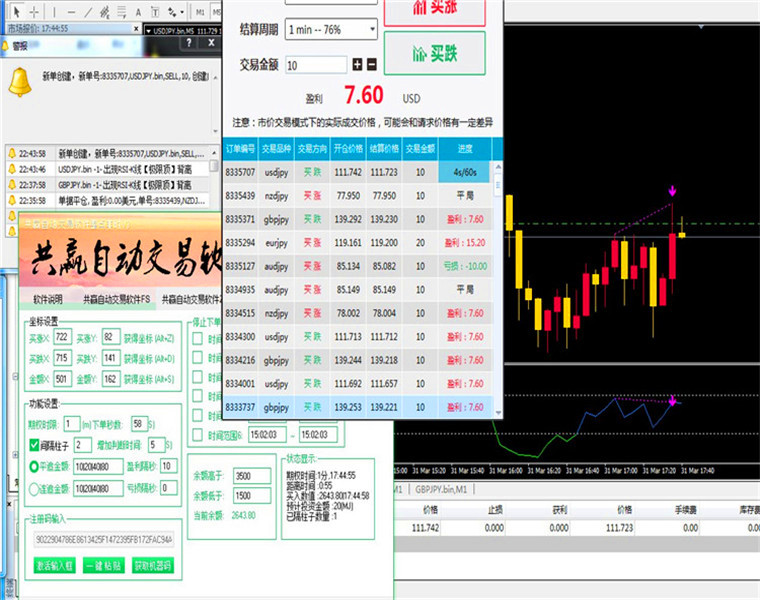Enable the 时间范围6 checkbox

[197, 435]
